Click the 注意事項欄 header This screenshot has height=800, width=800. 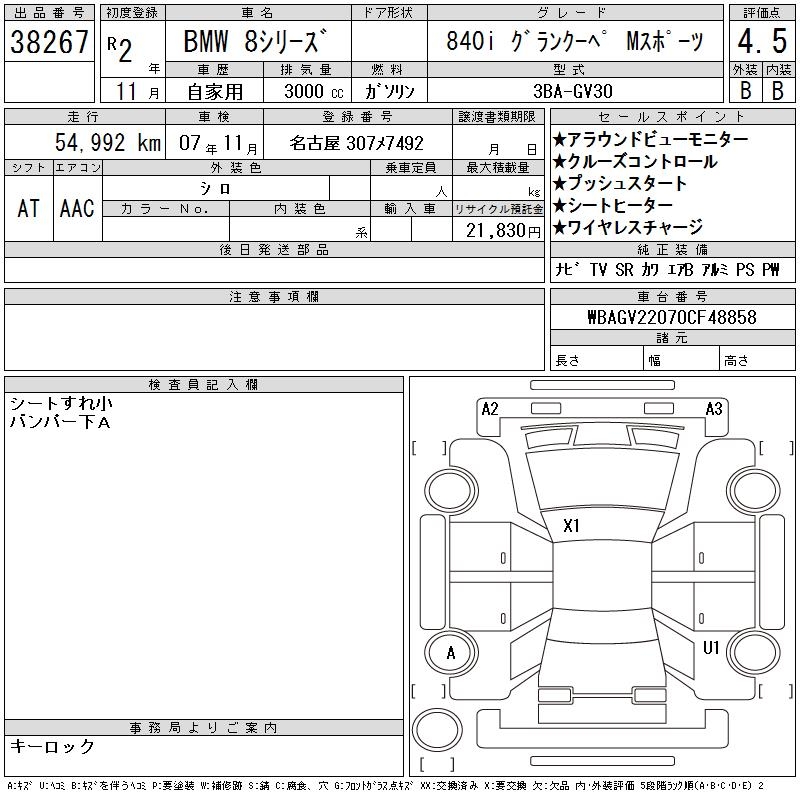pyautogui.click(x=274, y=297)
